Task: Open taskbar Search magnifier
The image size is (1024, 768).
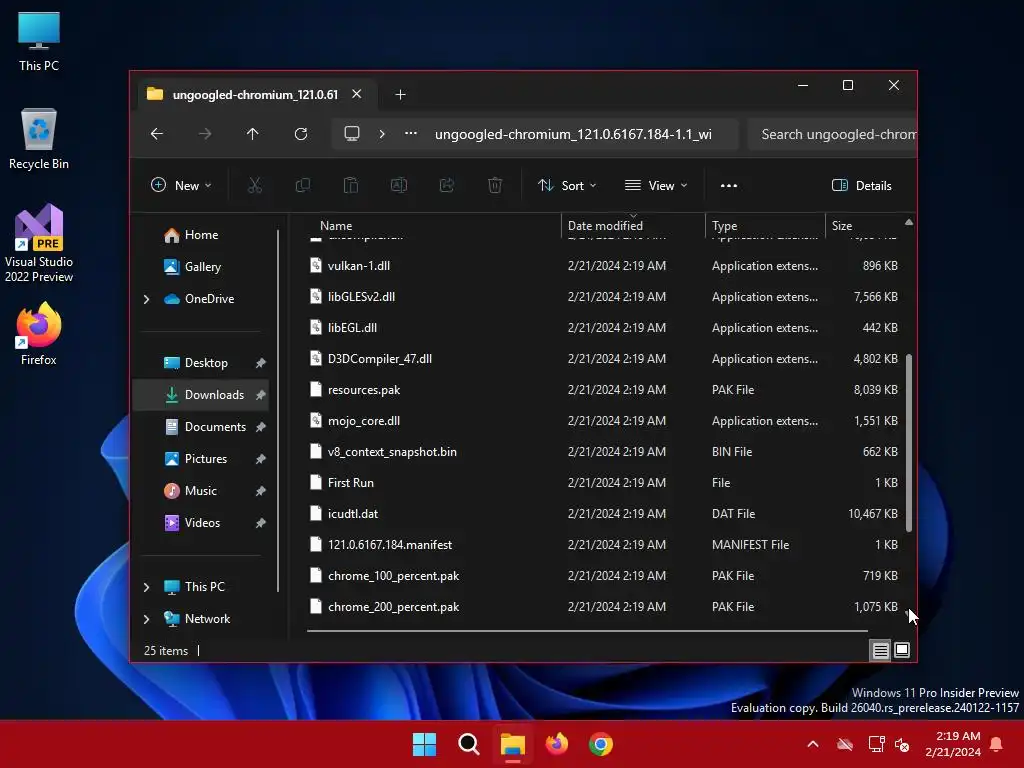Action: (x=468, y=744)
